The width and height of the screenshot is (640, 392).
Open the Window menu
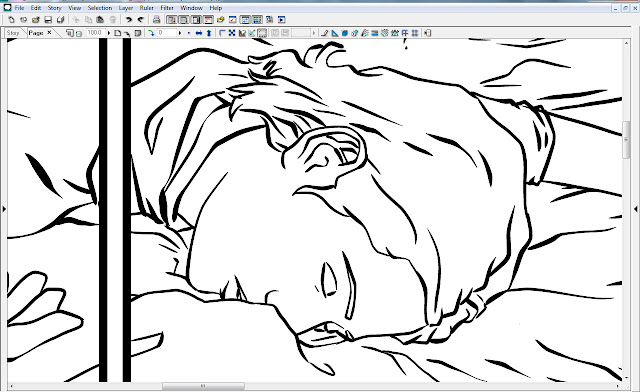(x=191, y=8)
